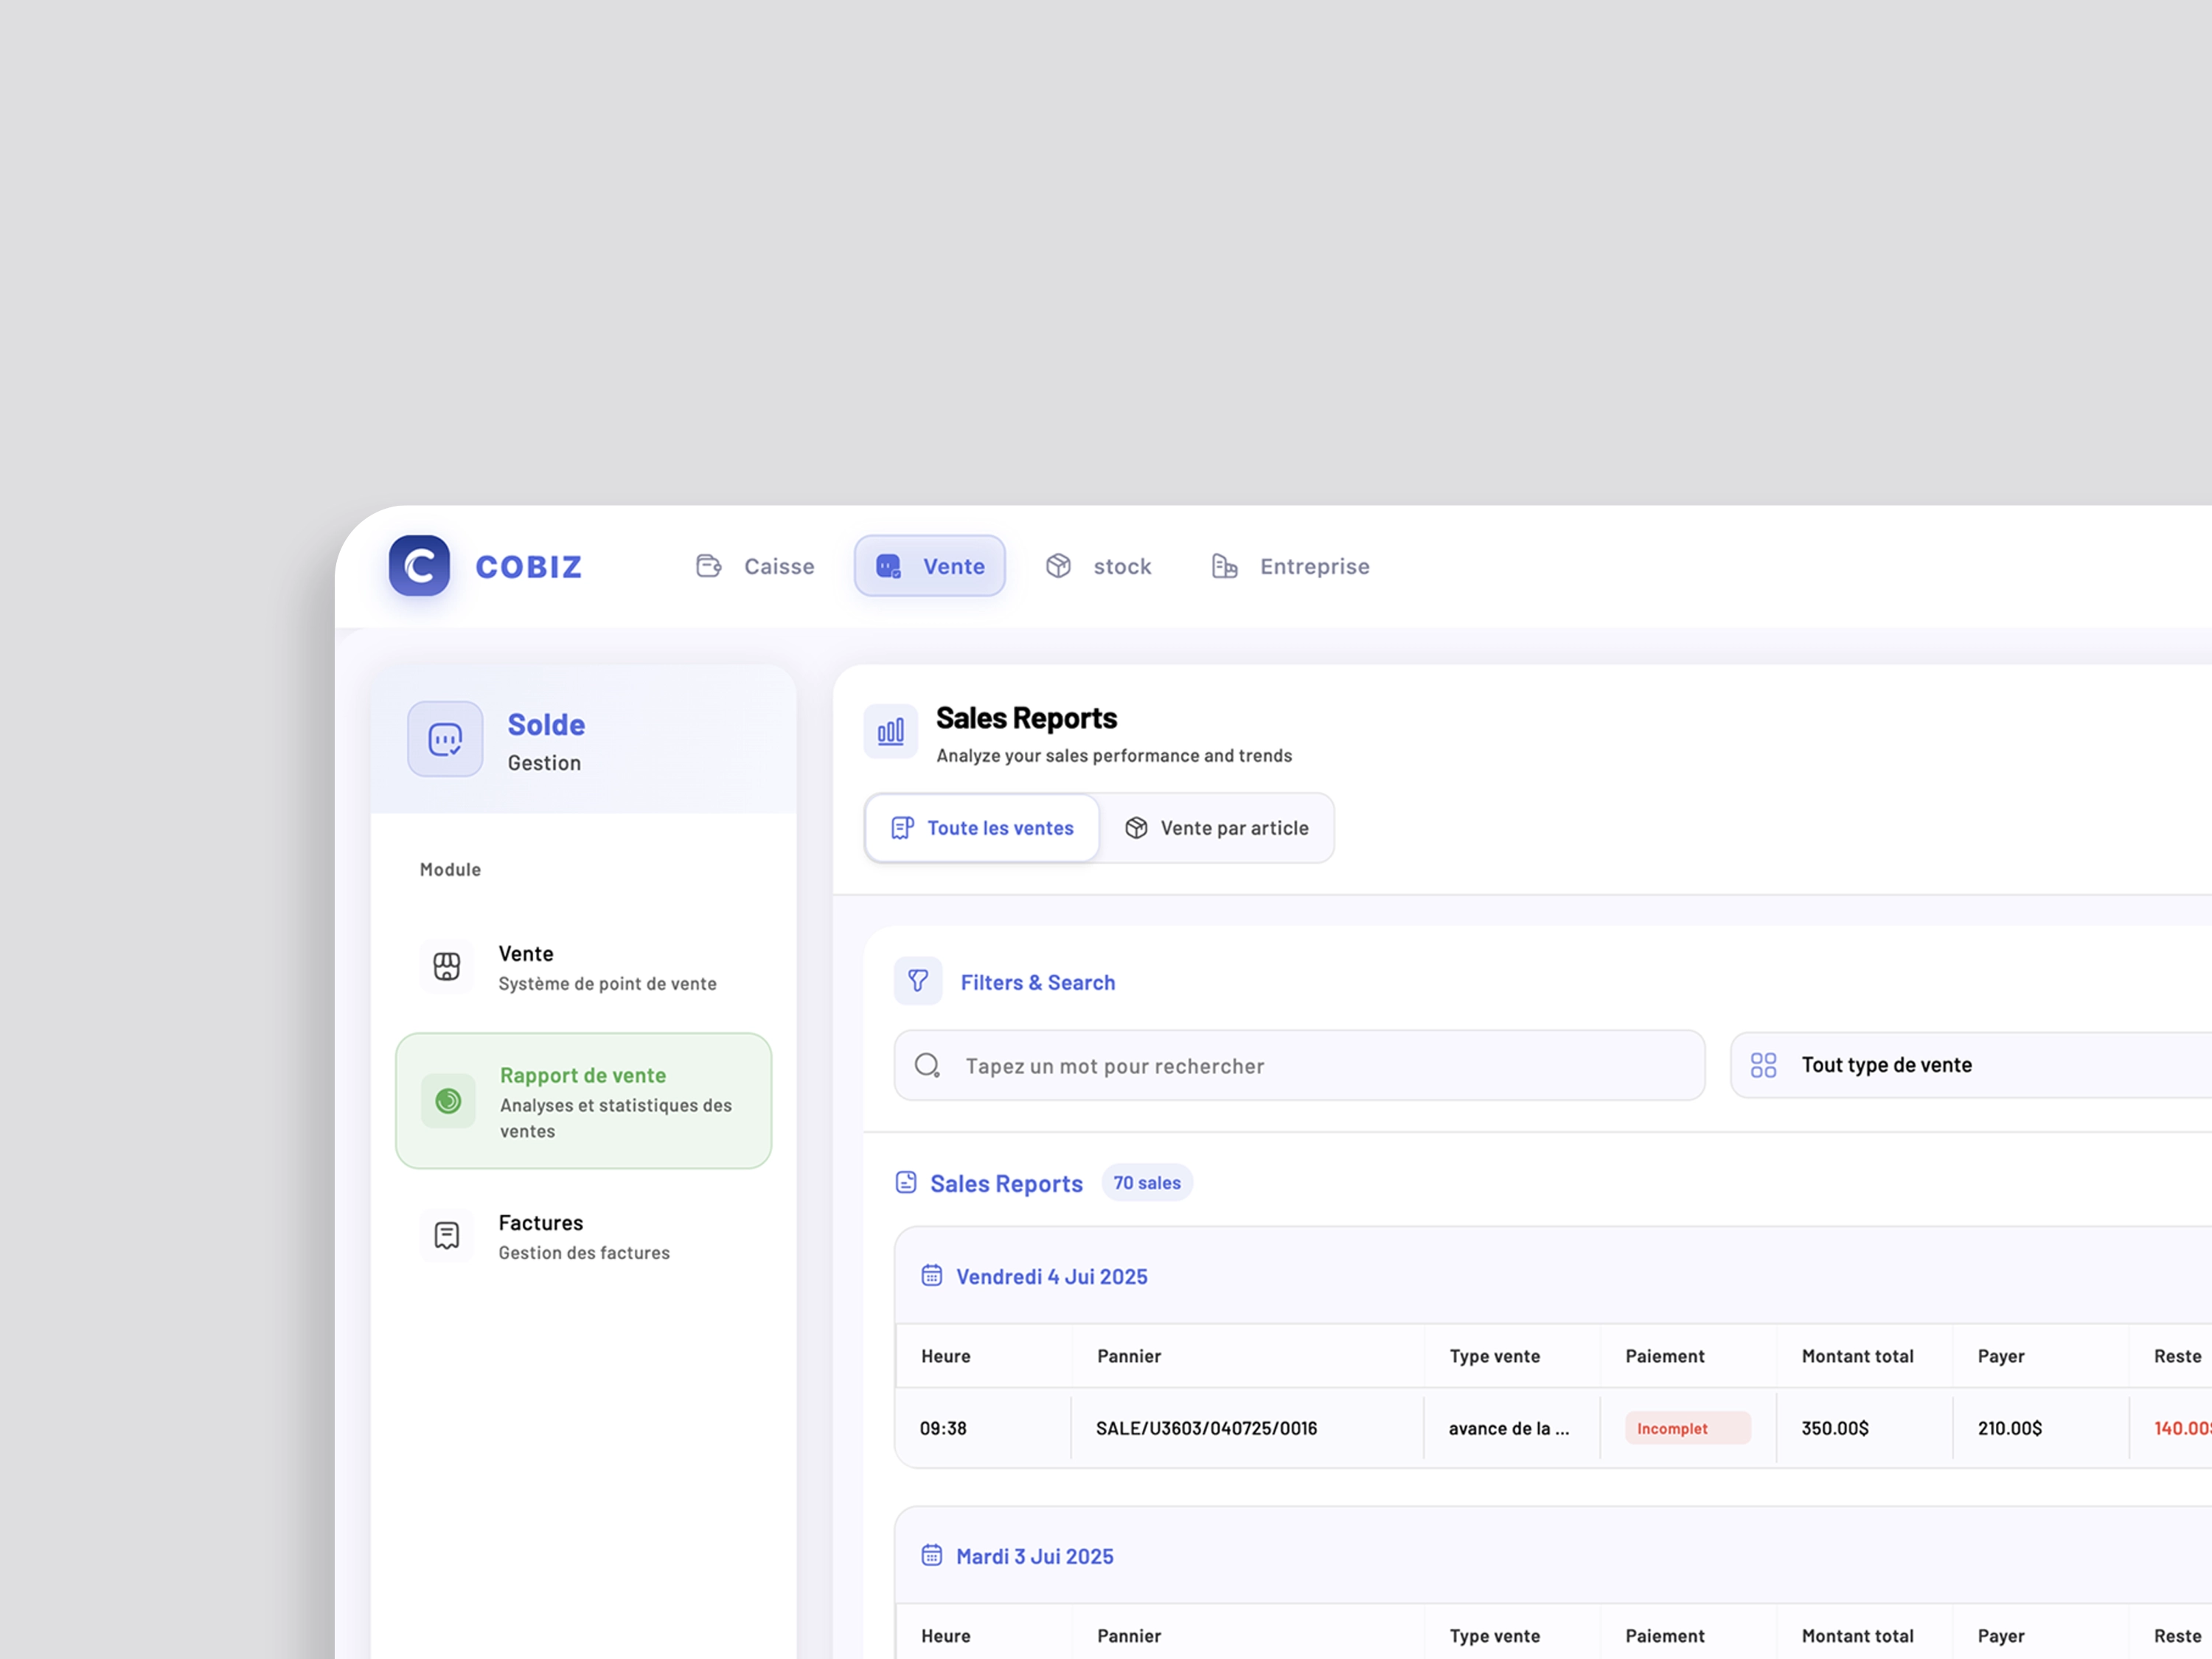Click Heure column header under Vendredi

pos(946,1356)
